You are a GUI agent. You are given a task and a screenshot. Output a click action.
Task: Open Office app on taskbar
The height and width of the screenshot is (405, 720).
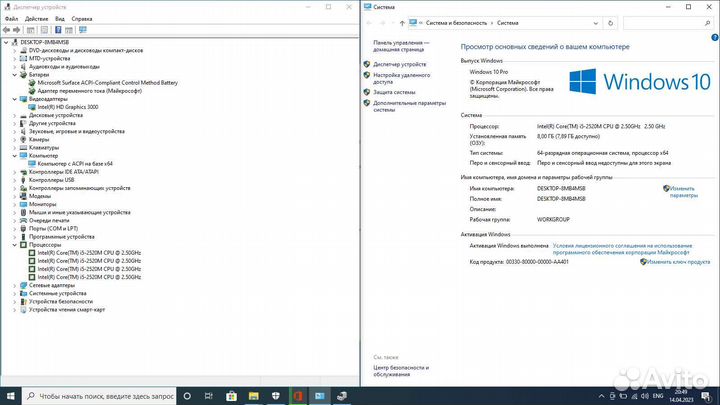[298, 396]
